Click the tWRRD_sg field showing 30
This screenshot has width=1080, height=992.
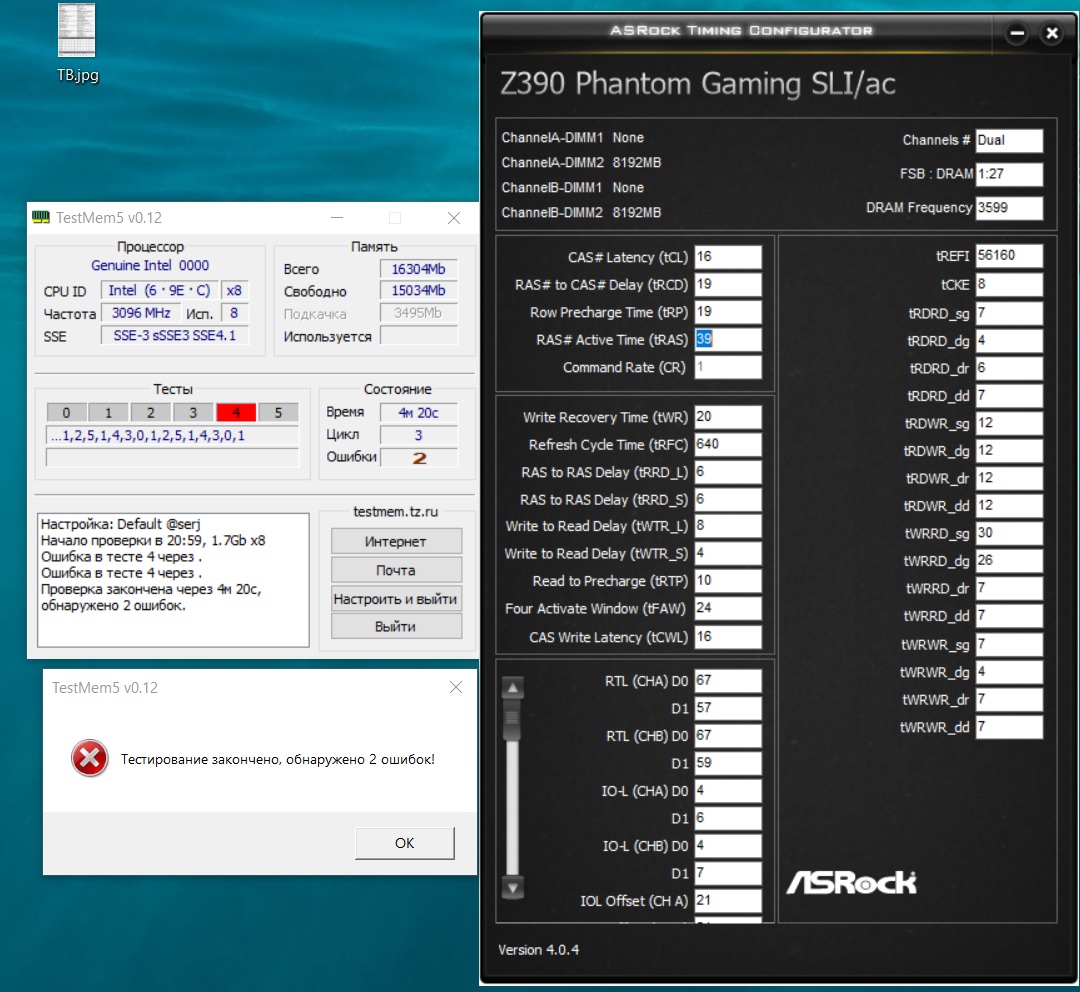tap(1009, 533)
